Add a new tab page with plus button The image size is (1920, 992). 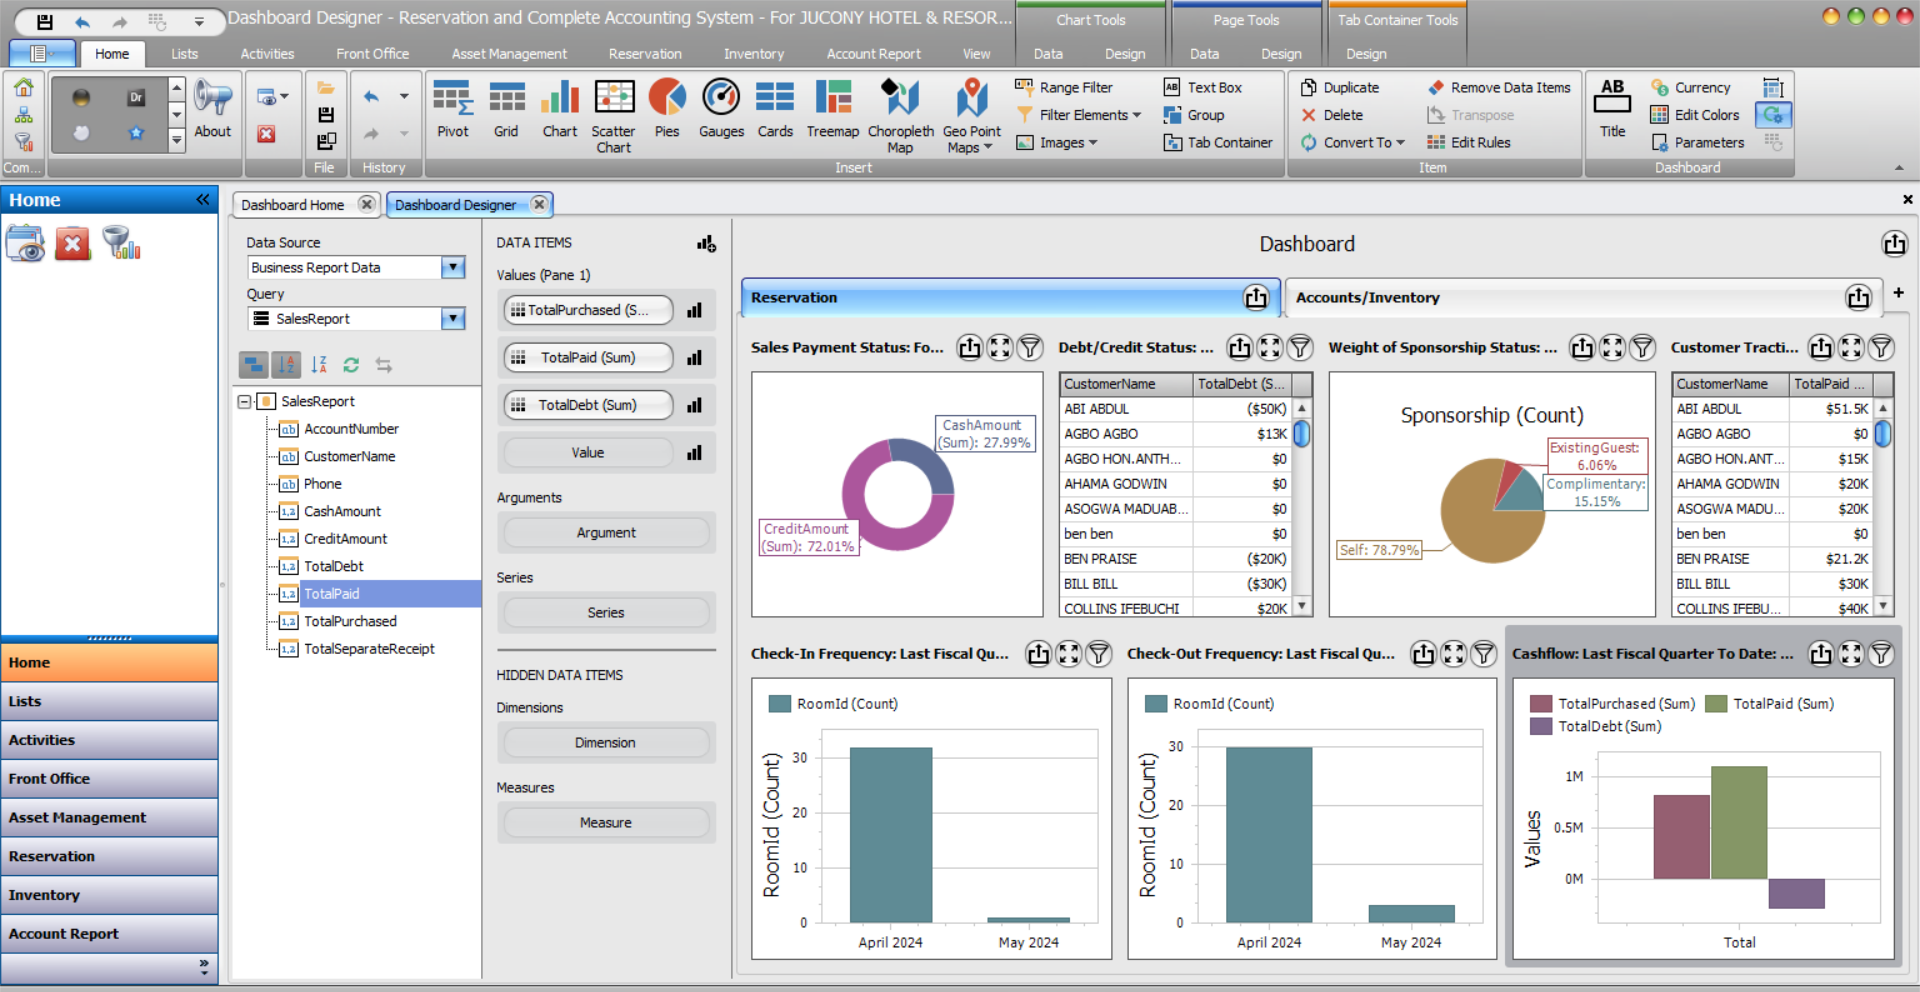click(x=1898, y=292)
